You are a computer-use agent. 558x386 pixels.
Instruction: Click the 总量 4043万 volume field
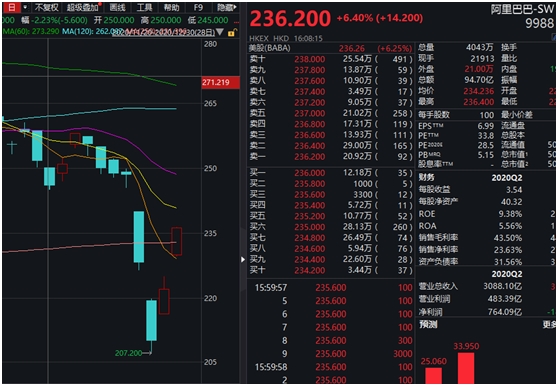click(x=456, y=47)
